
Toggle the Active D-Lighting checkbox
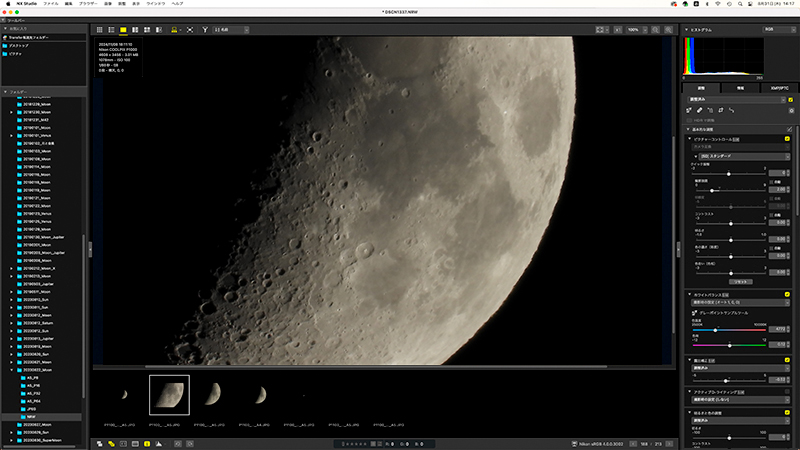point(787,392)
